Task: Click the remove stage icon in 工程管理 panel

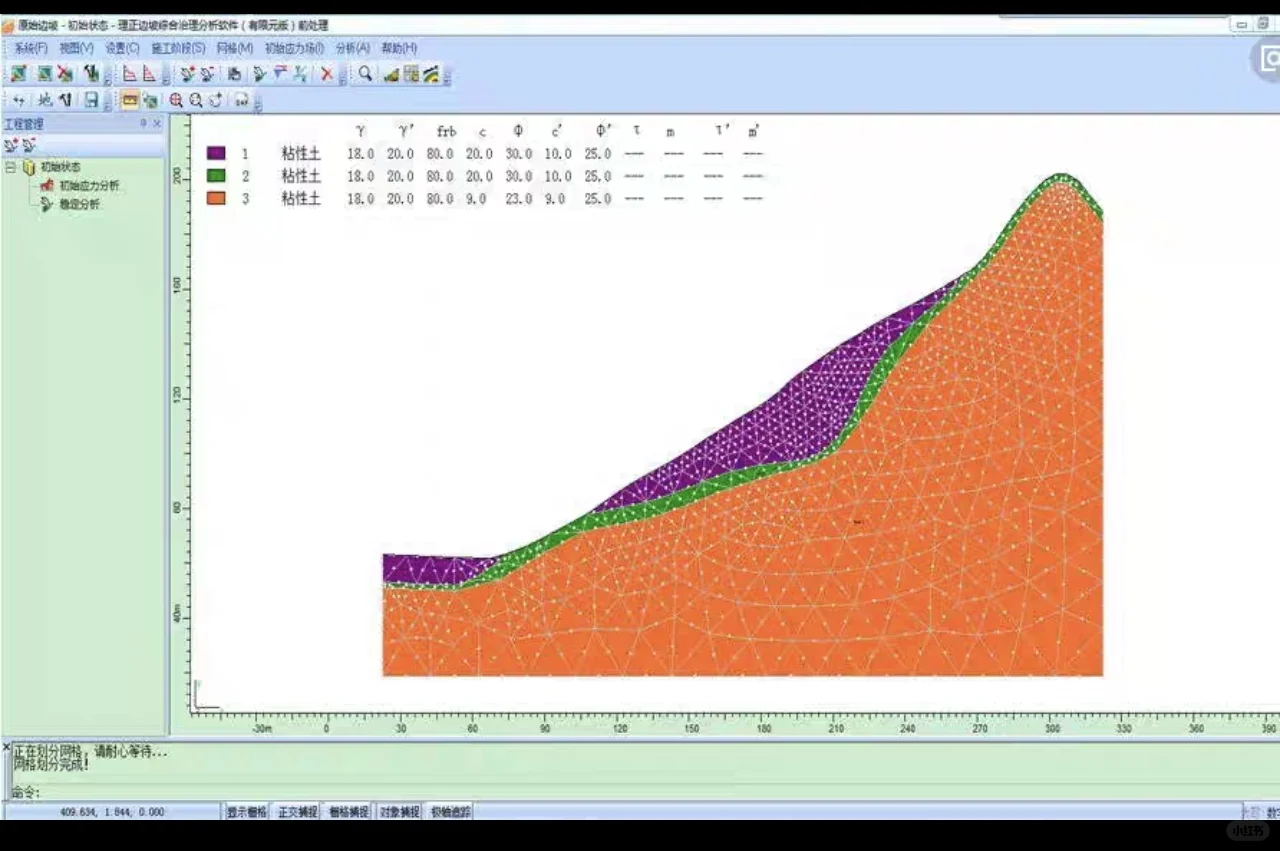Action: (29, 145)
